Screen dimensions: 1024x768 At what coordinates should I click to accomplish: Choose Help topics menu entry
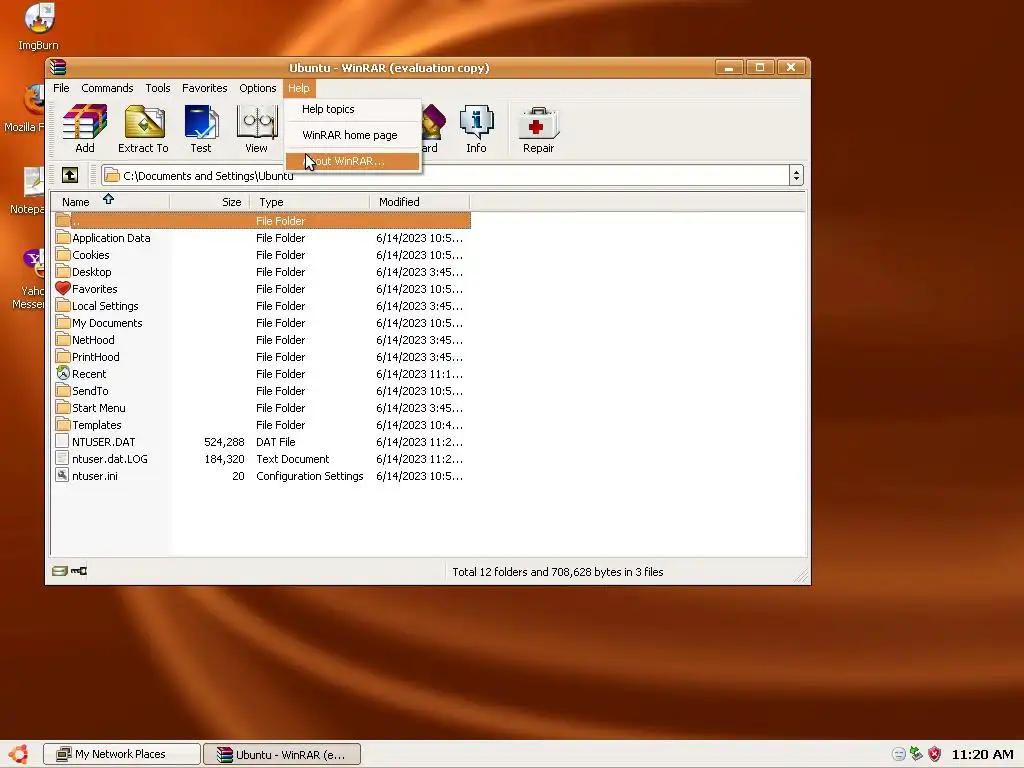[x=353, y=109]
